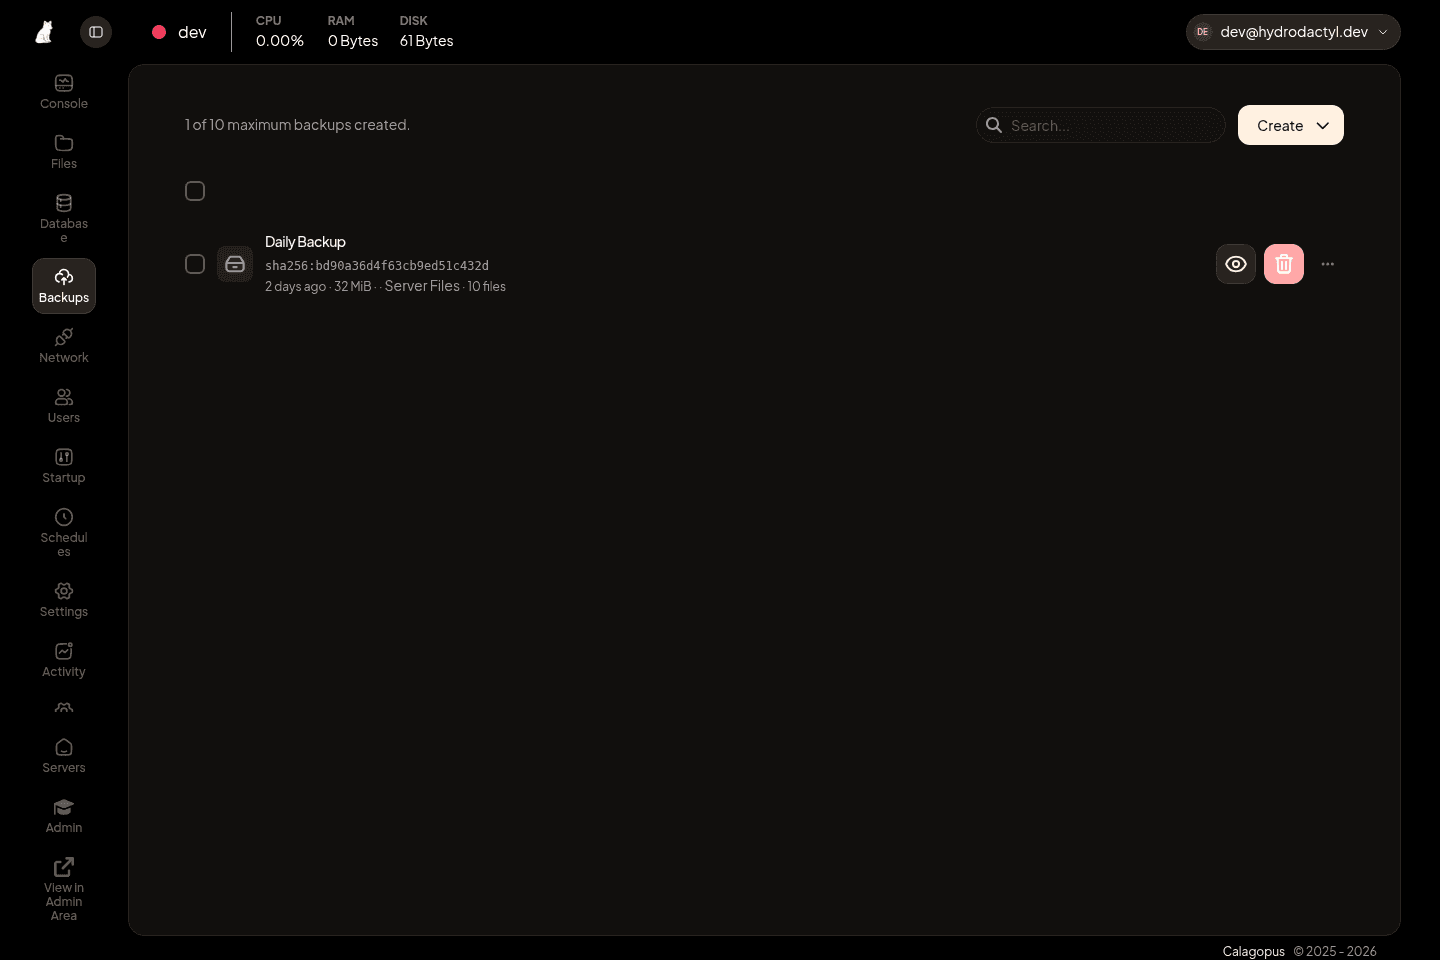Open the dev@hydrodactyl.dev account menu
The width and height of the screenshot is (1440, 960).
click(x=1293, y=32)
